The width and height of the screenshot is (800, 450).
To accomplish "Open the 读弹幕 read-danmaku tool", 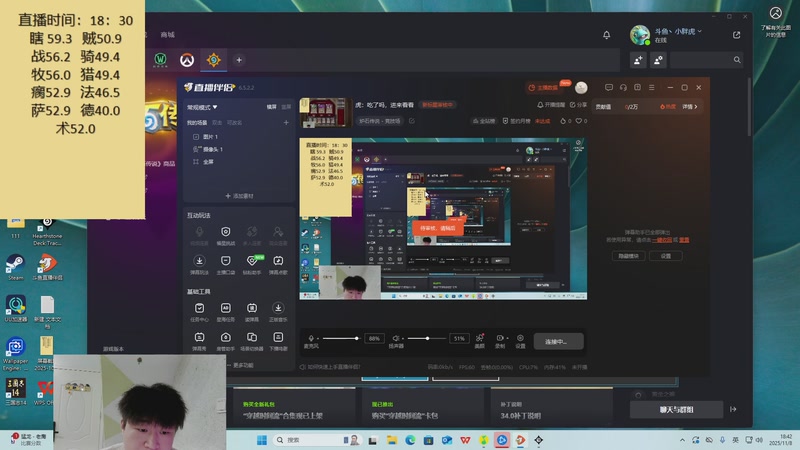I will click(x=252, y=312).
